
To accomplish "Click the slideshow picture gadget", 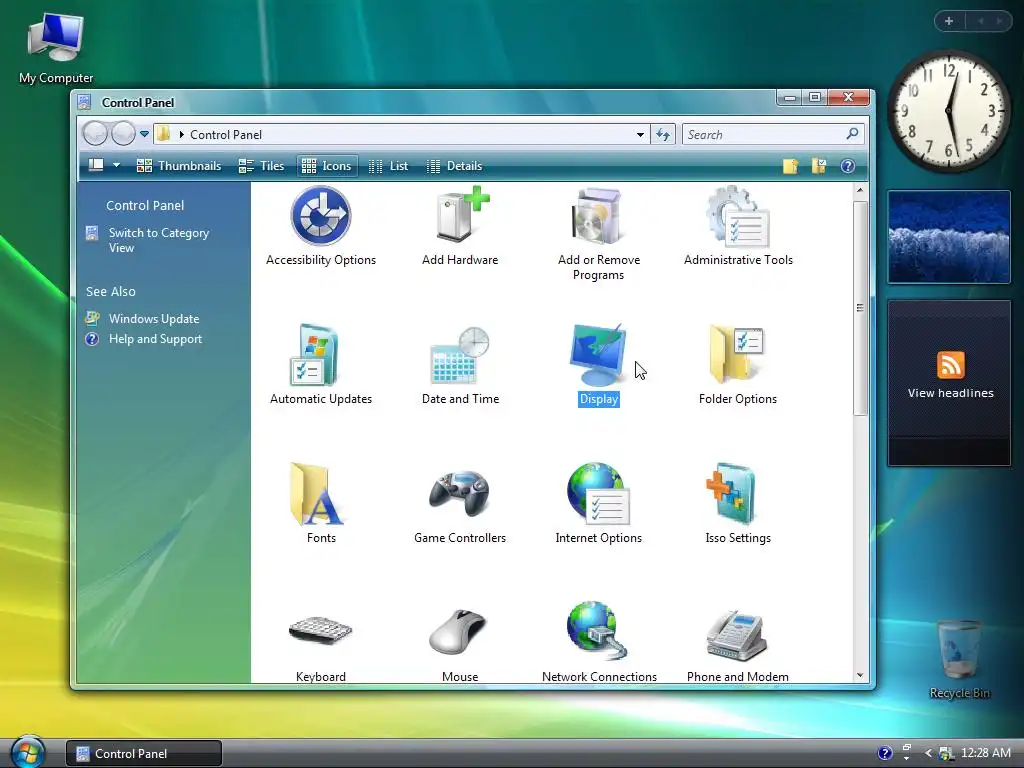I will (949, 237).
